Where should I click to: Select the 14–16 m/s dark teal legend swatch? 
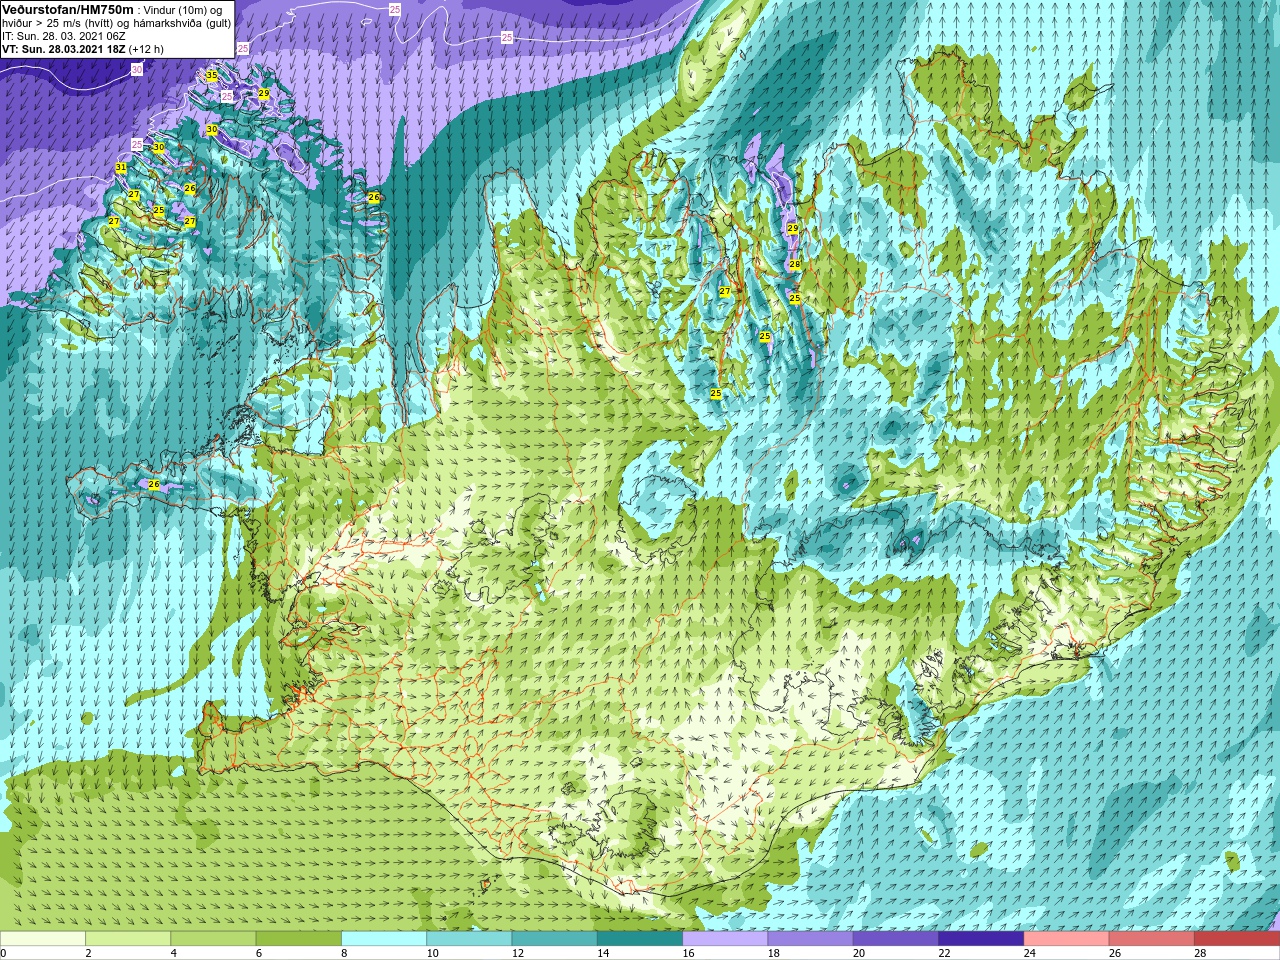pos(640,939)
